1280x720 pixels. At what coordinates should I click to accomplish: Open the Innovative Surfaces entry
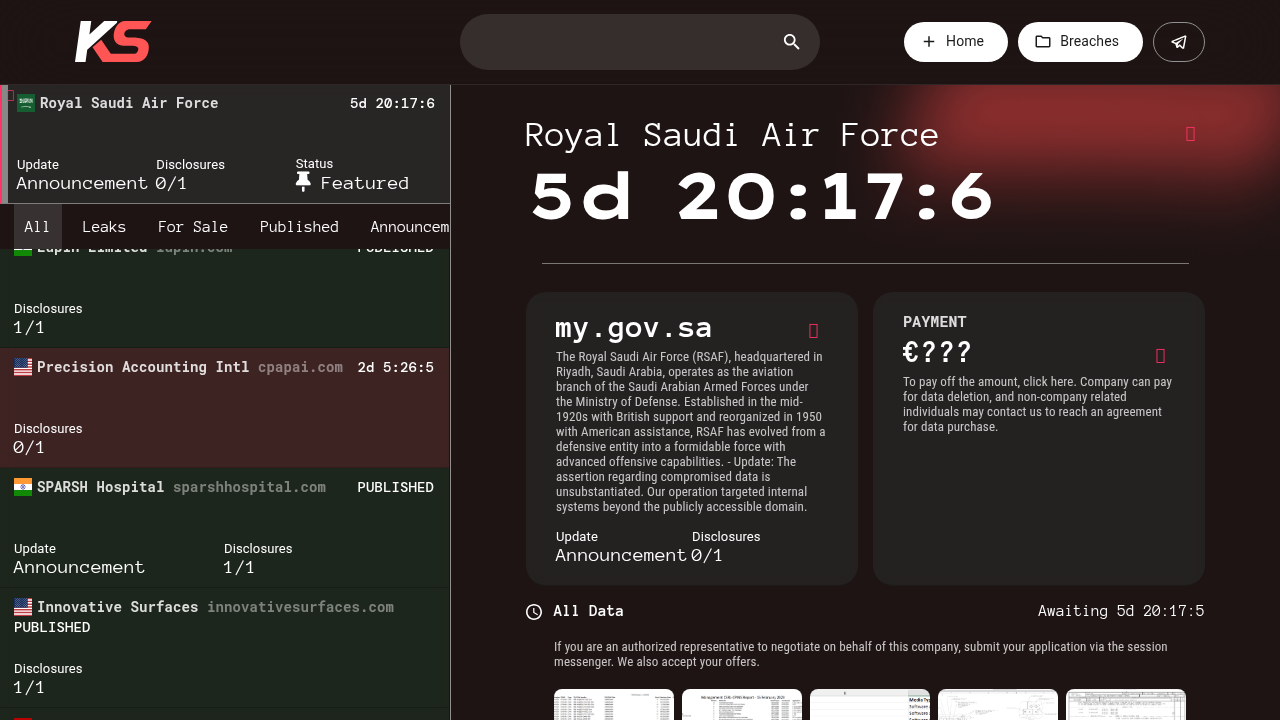point(225,648)
